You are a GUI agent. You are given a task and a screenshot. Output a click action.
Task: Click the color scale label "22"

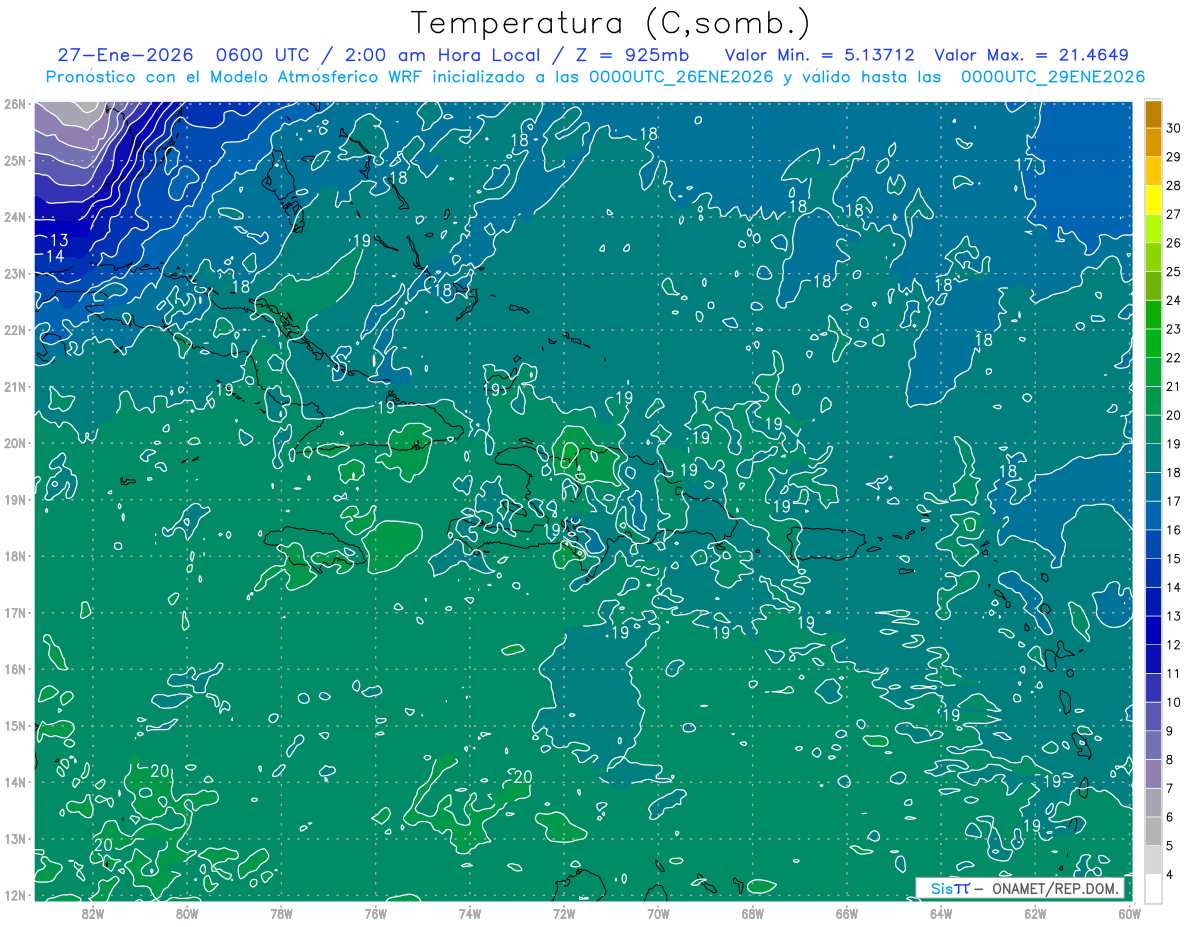[x=1174, y=358]
